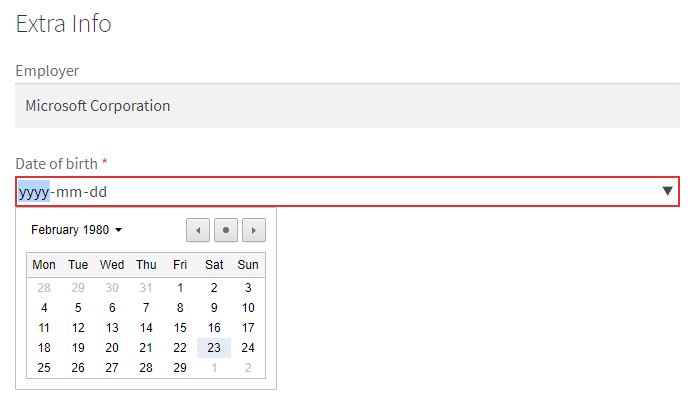
Task: Go to previous month arrow
Action: pyautogui.click(x=198, y=230)
